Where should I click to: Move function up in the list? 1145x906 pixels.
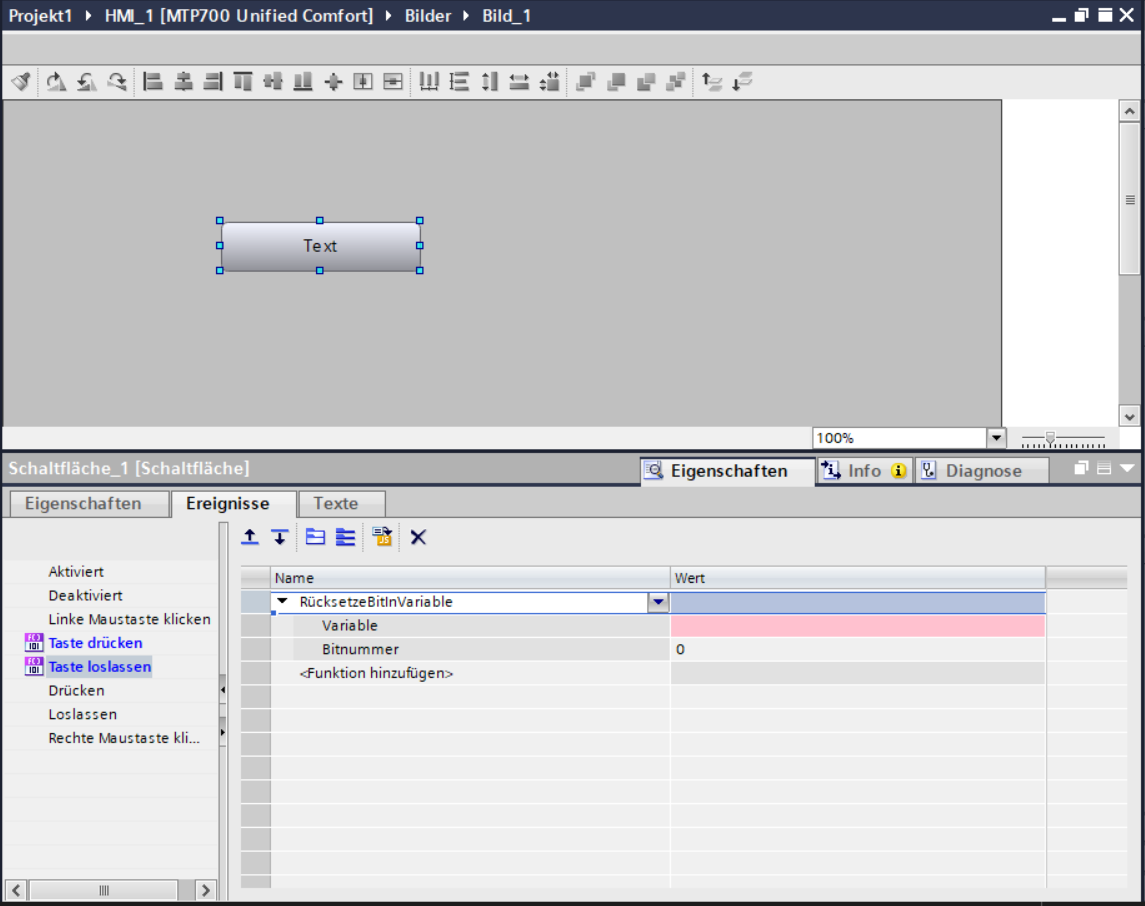[250, 538]
